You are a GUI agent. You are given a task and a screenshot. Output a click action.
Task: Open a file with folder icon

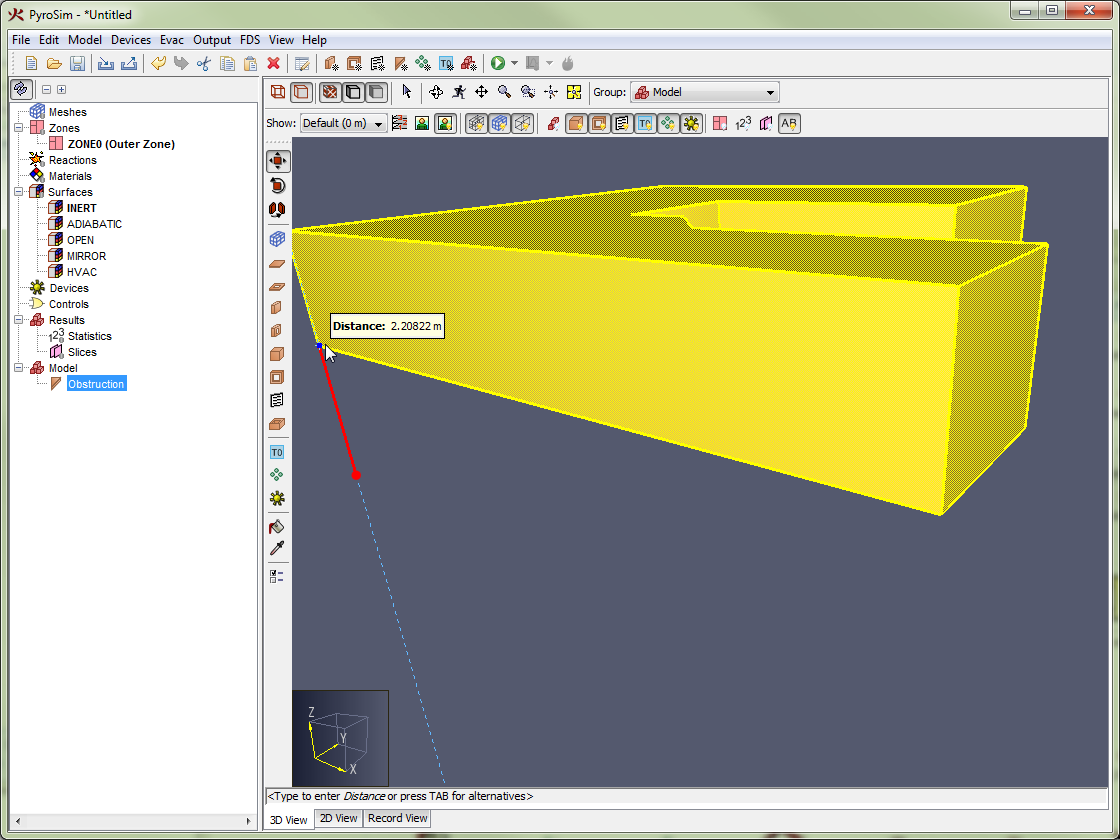[x=54, y=64]
